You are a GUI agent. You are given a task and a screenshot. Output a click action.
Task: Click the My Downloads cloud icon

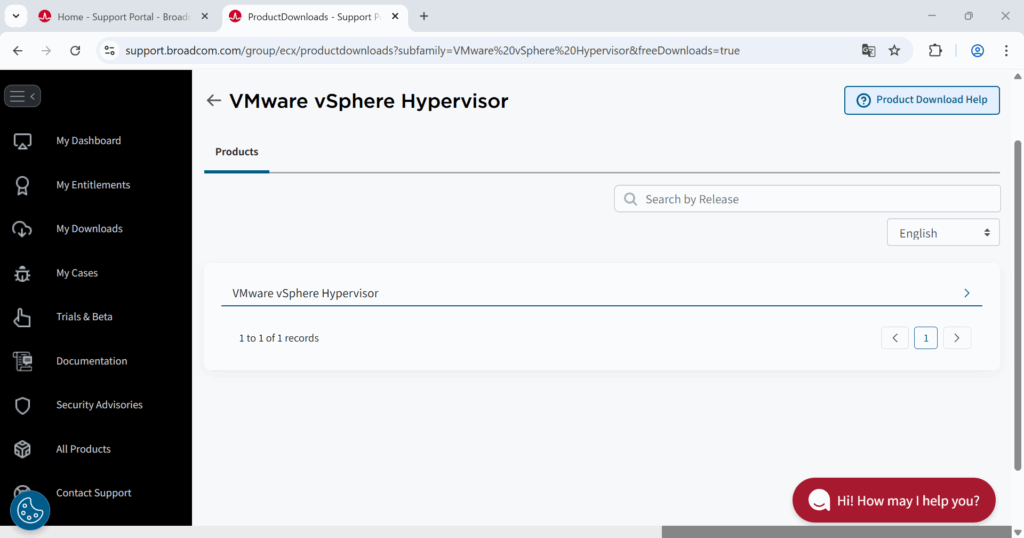[22, 229]
